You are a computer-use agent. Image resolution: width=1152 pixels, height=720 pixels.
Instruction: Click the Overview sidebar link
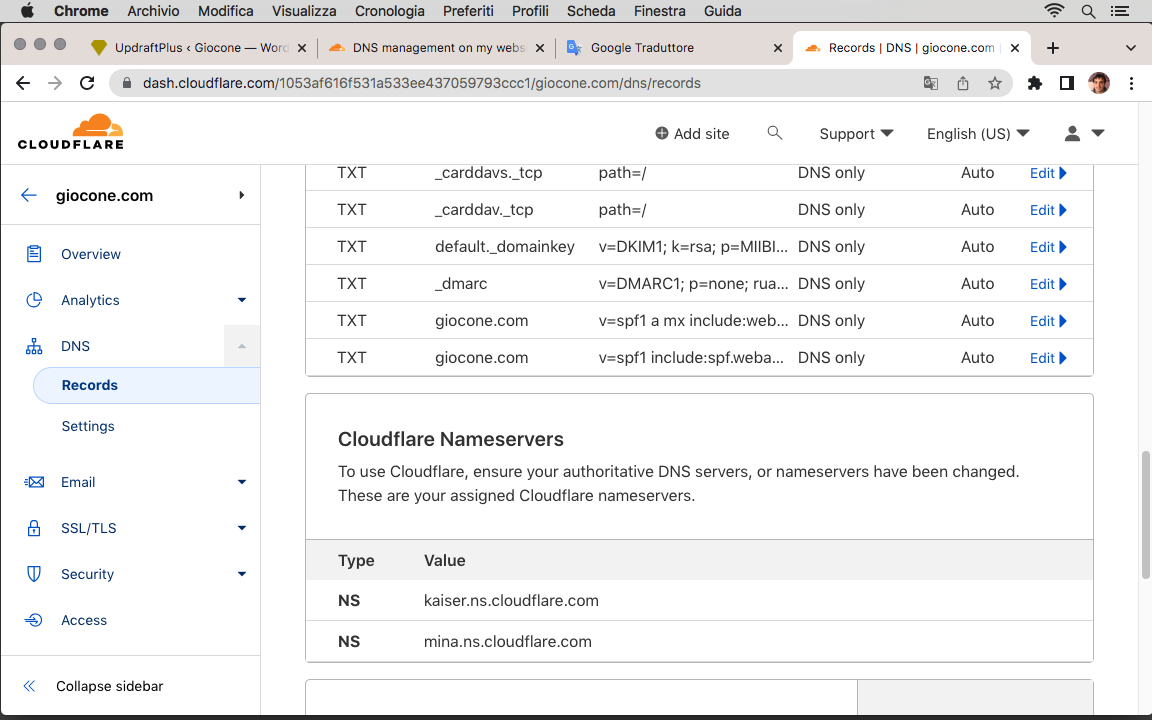[90, 254]
